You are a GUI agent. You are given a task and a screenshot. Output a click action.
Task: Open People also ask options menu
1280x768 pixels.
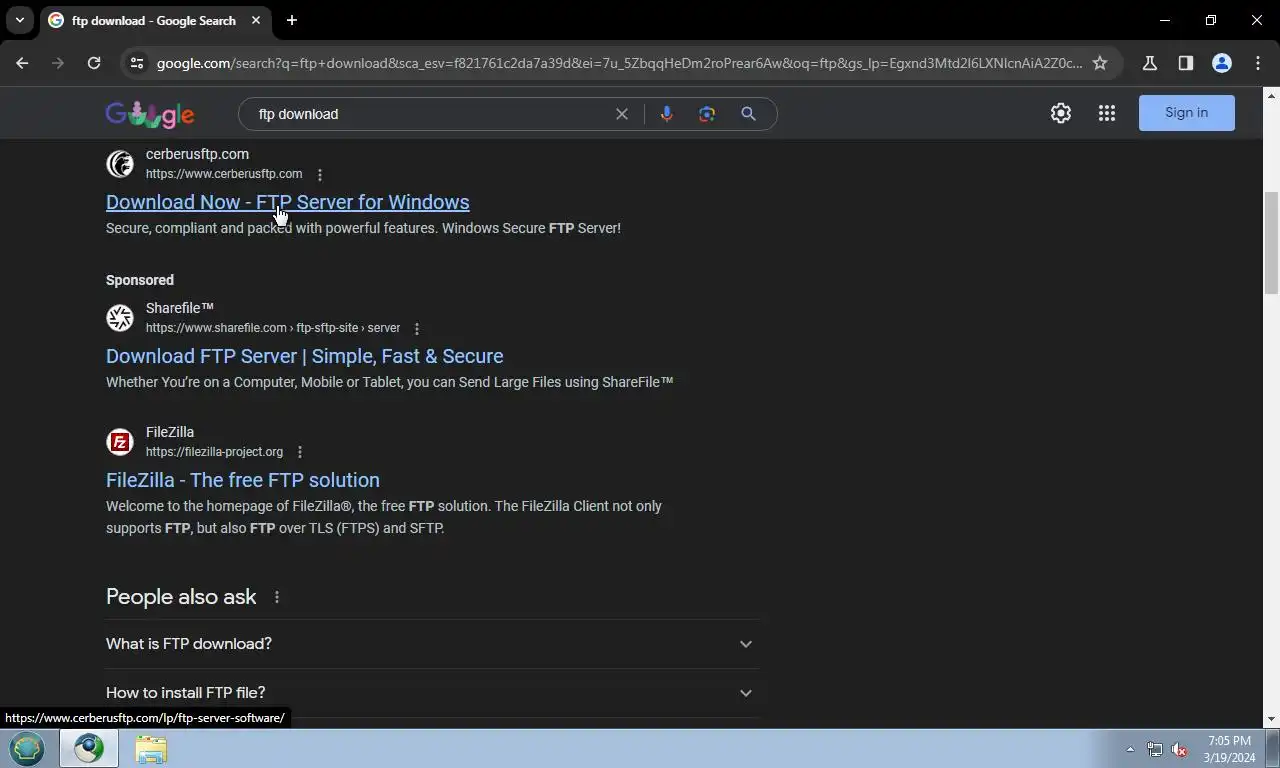click(277, 597)
